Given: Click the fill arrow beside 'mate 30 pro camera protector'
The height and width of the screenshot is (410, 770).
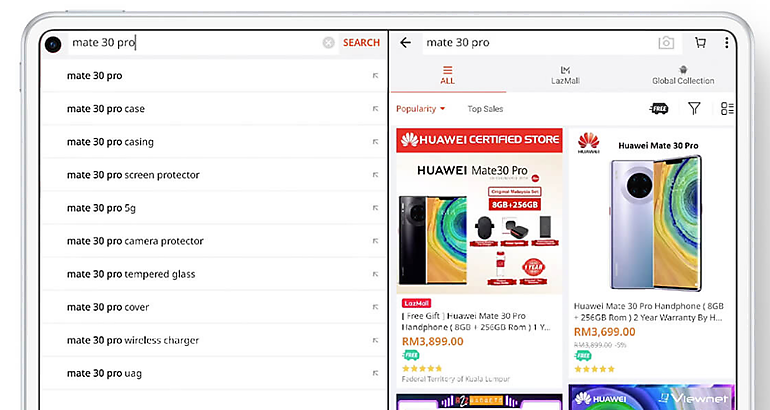Looking at the screenshot, I should 375,241.
